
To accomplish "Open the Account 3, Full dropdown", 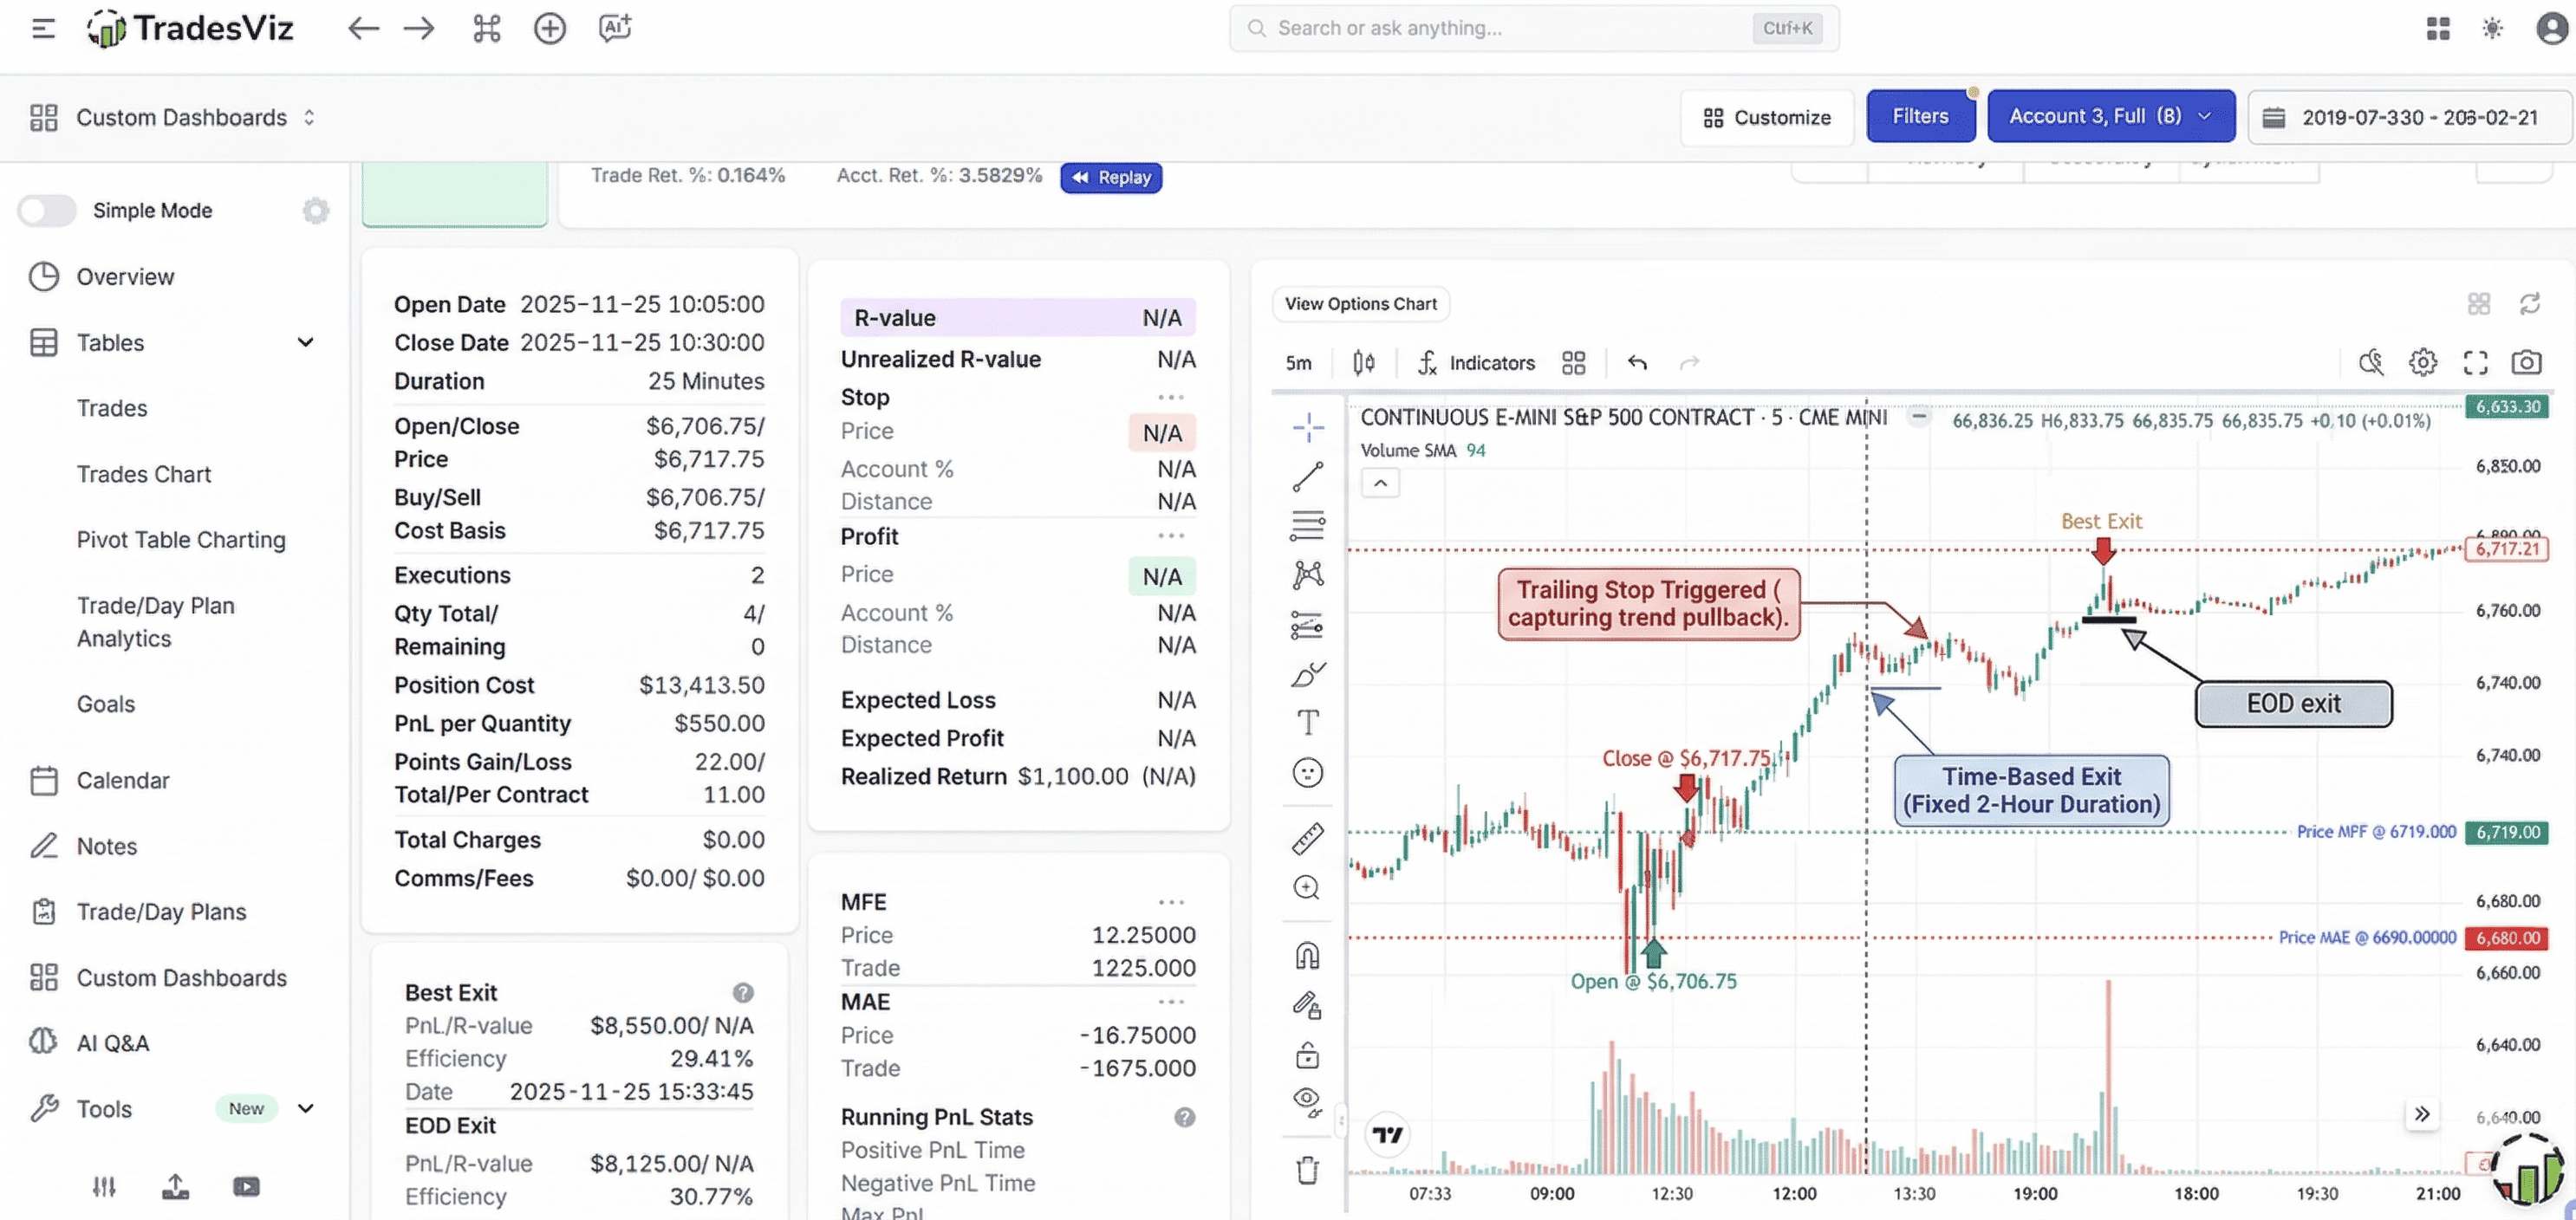I will 2110,116.
